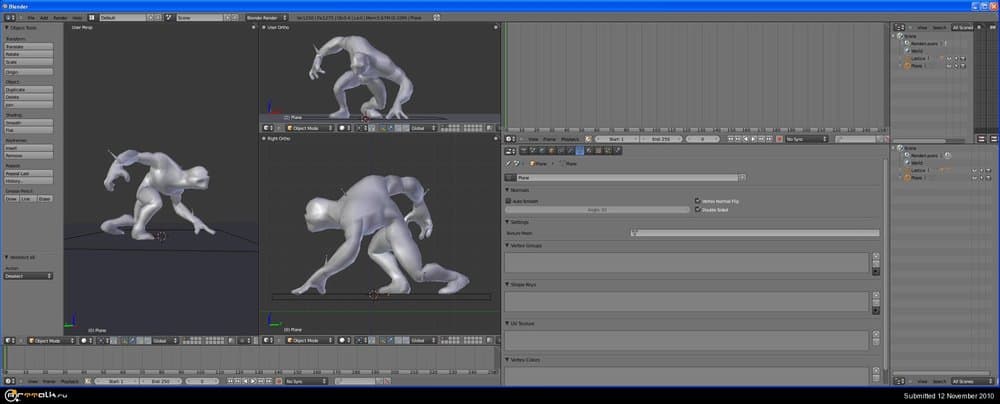Open the Deselect action dropdown
Image resolution: width=1000 pixels, height=404 pixels.
tap(28, 276)
